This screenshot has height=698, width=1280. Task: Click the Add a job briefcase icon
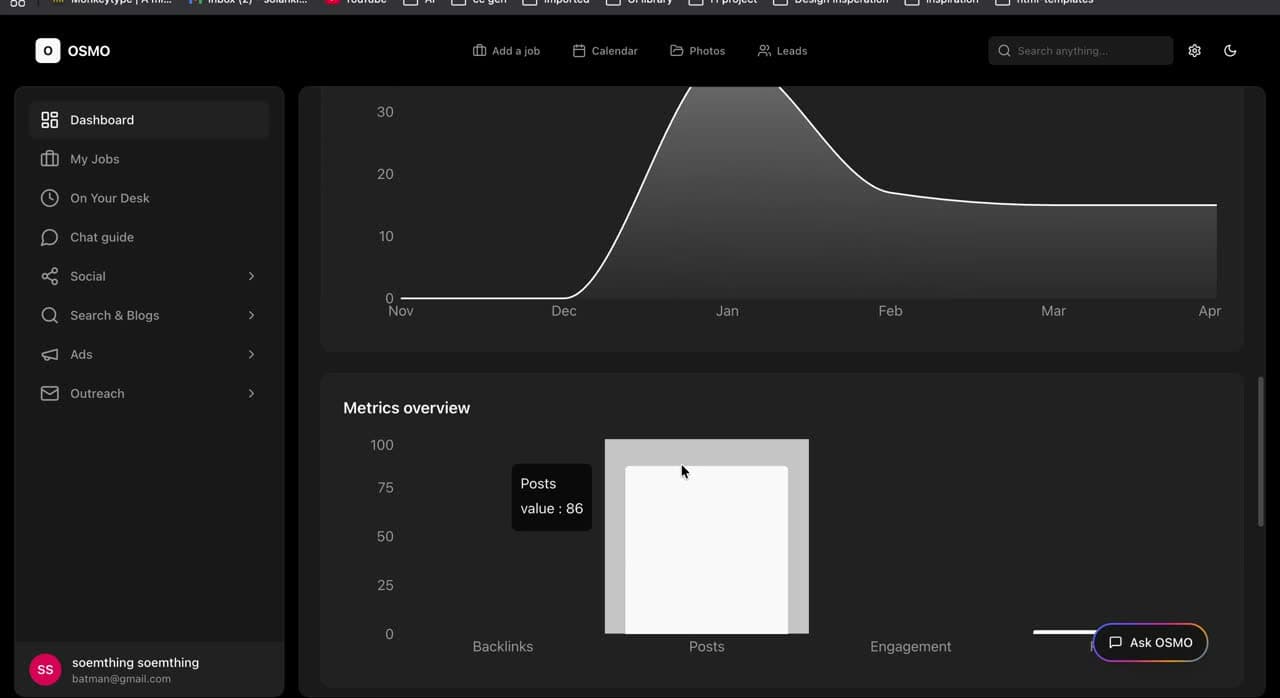click(479, 51)
